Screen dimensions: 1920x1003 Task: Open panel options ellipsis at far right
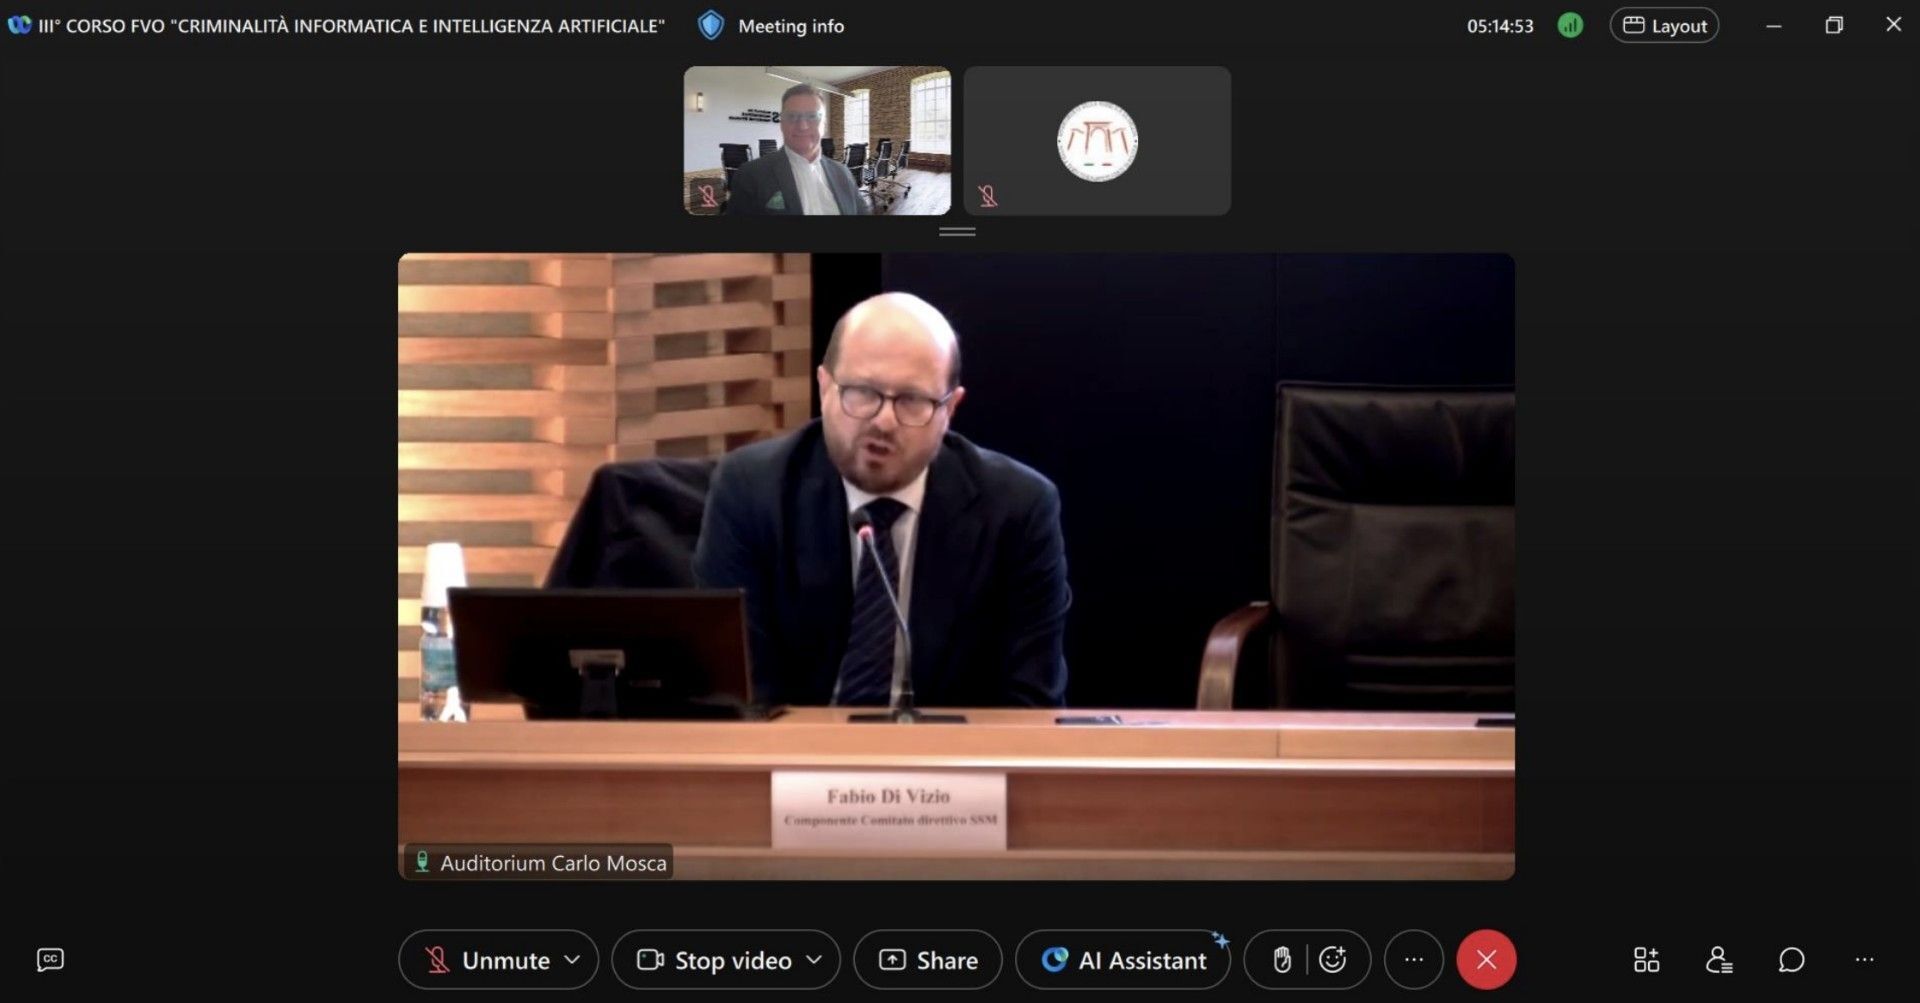1864,960
